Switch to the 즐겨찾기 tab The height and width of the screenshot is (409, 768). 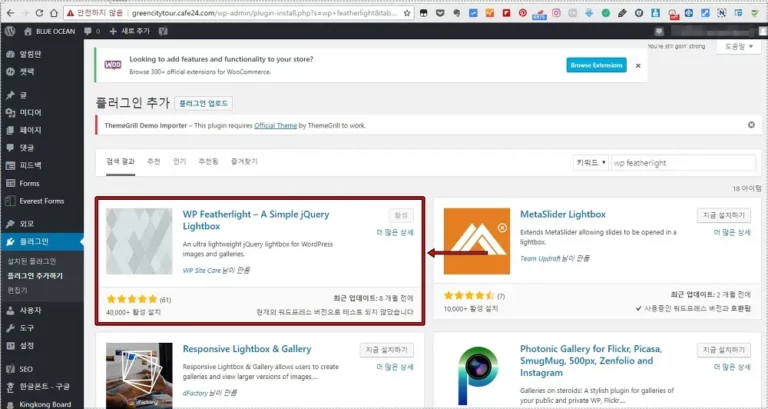click(244, 162)
